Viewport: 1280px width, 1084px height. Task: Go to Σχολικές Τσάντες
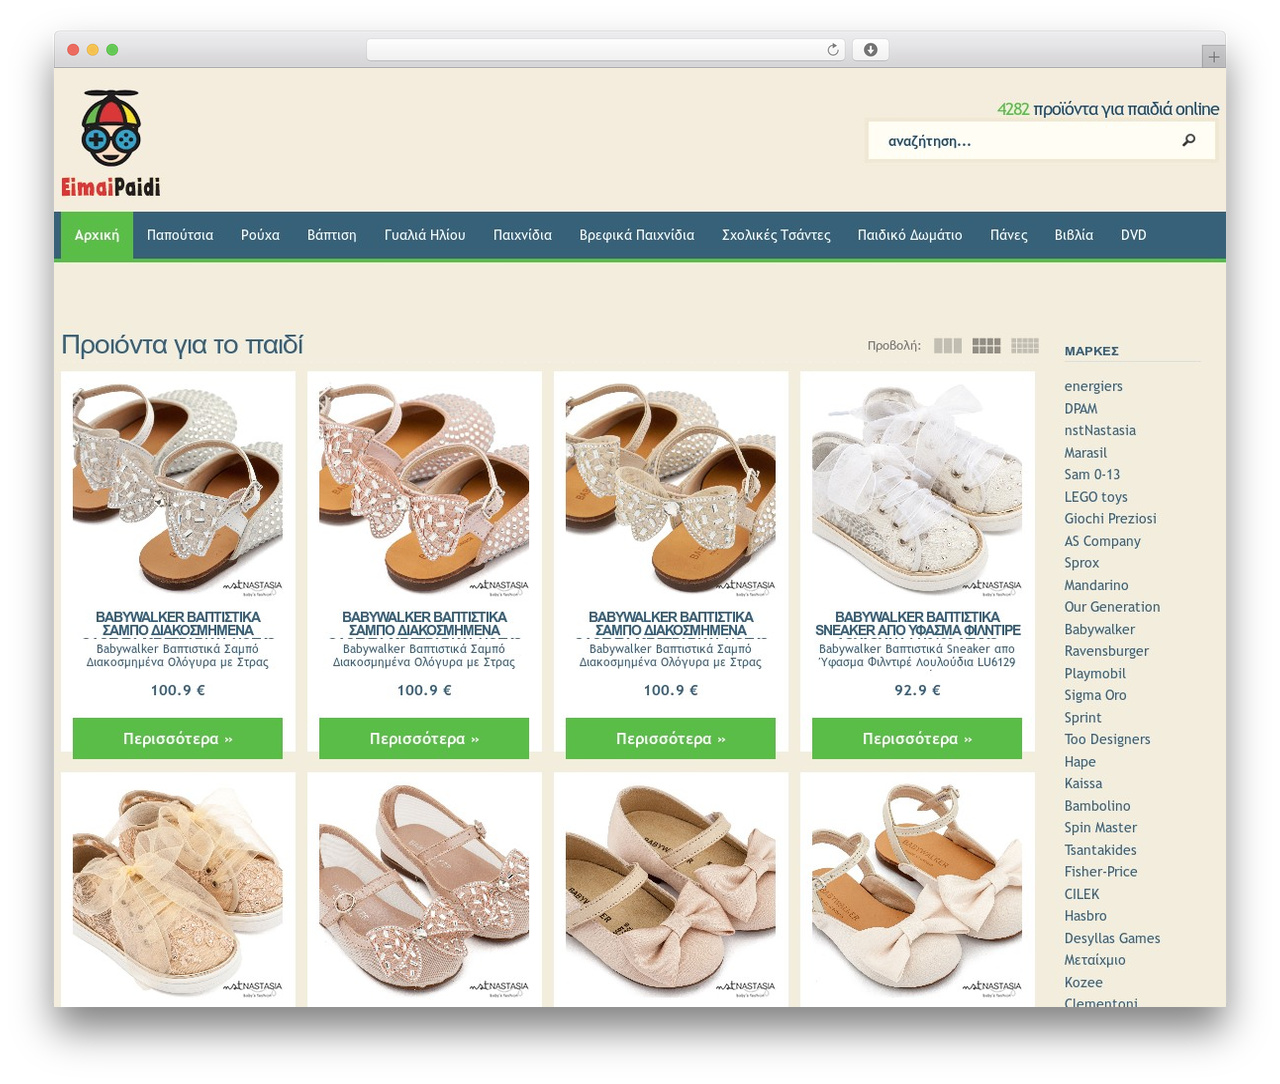click(776, 235)
